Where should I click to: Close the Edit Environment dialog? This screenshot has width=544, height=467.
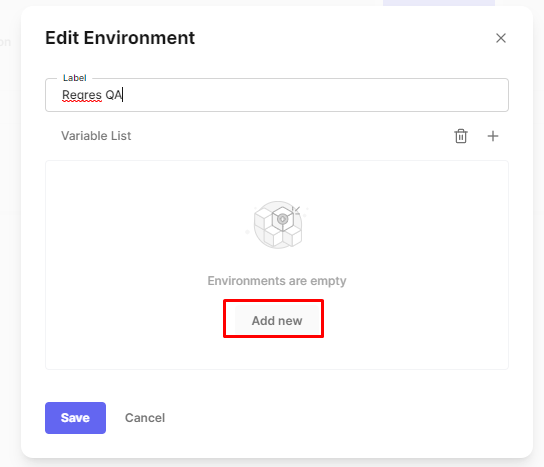click(501, 38)
